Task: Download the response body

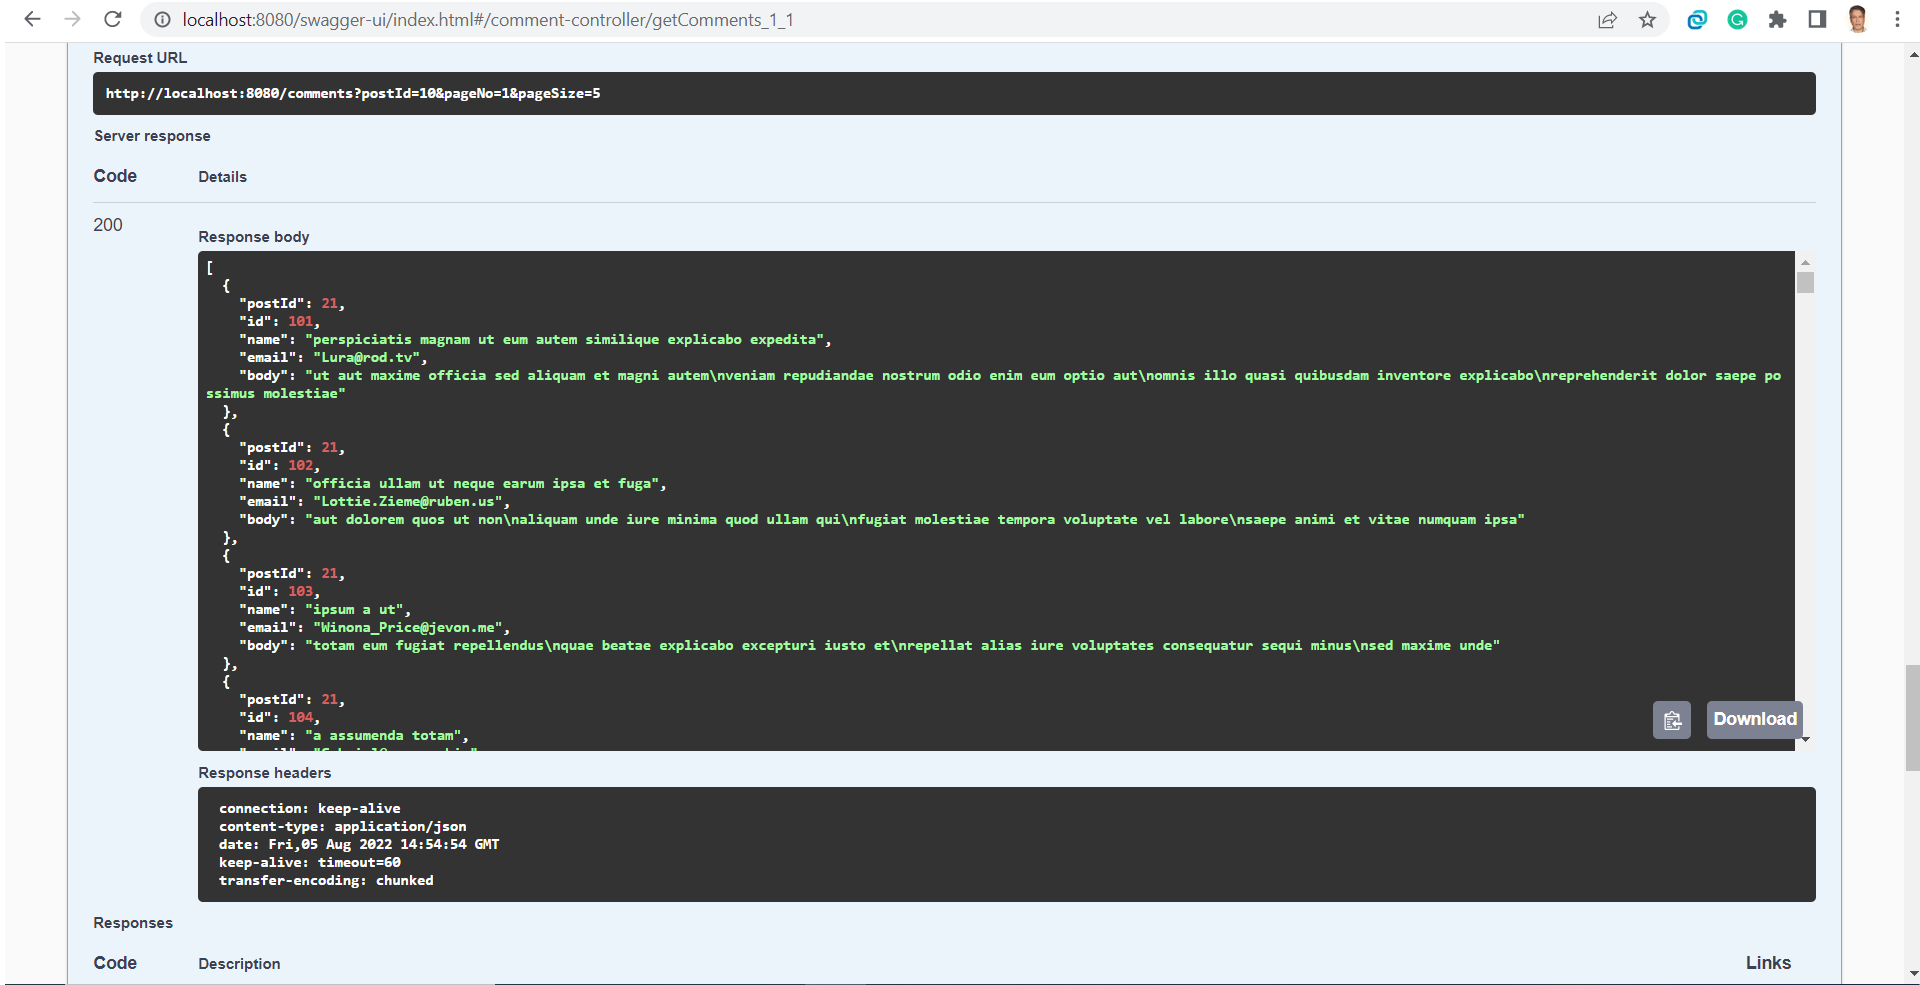Action: tap(1755, 719)
